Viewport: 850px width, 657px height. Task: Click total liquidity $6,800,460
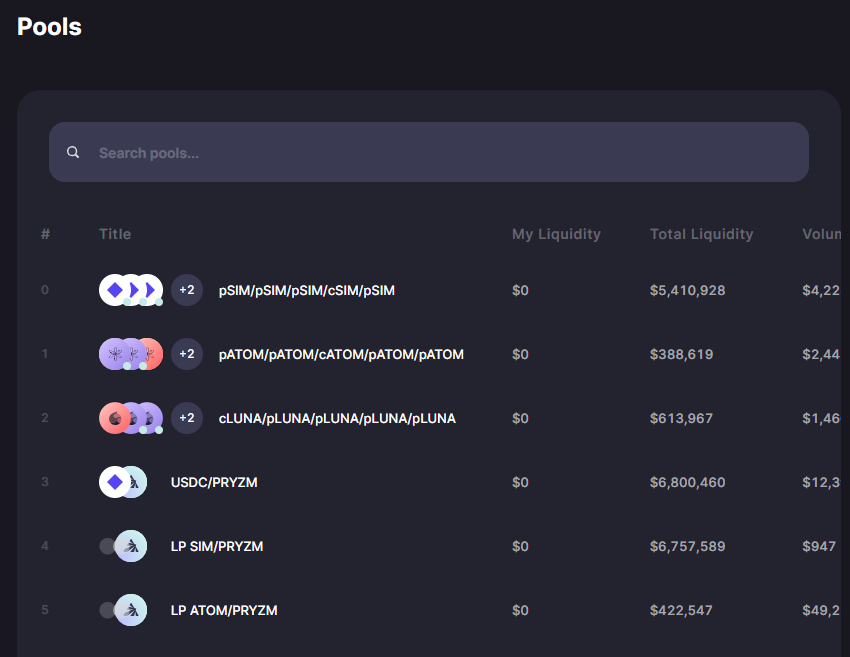tap(687, 482)
